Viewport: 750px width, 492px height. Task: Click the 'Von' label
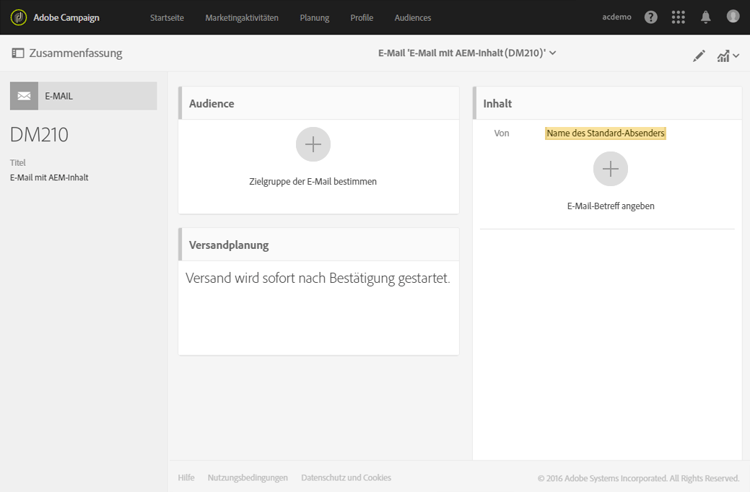(501, 133)
